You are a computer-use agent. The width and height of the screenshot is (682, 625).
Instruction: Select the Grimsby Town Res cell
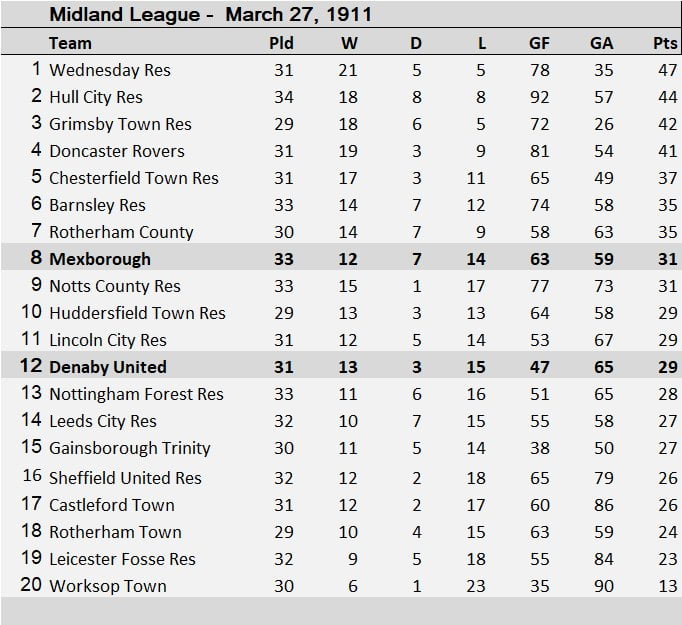(120, 124)
